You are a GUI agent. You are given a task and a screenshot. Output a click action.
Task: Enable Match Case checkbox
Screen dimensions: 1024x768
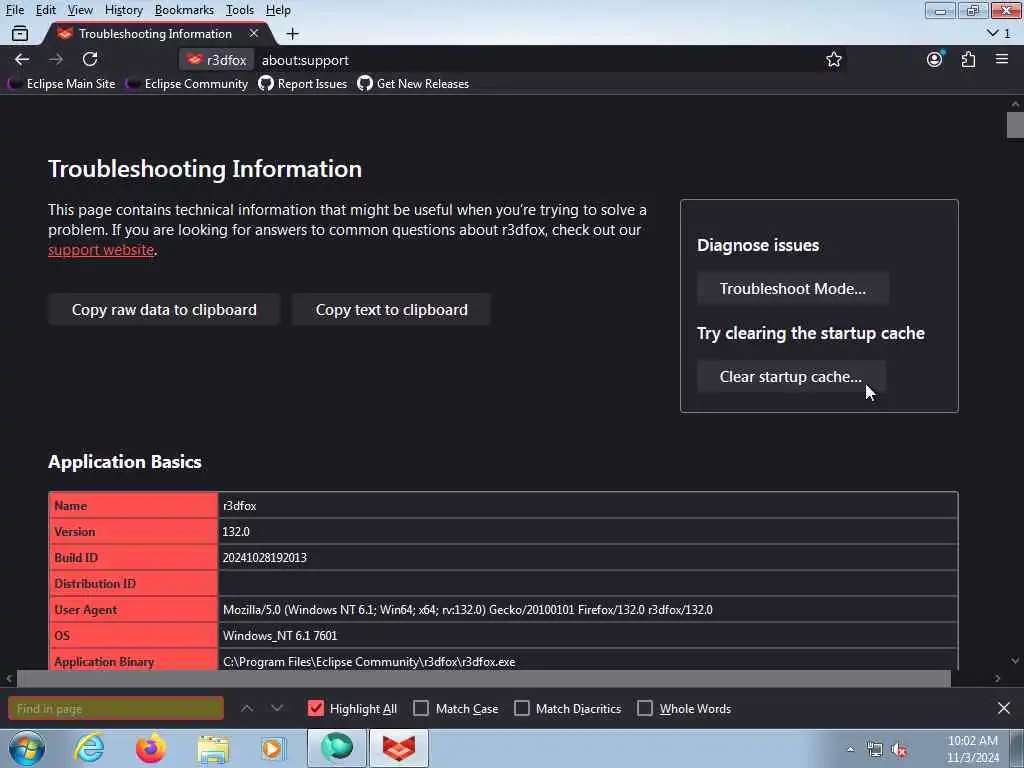421,708
